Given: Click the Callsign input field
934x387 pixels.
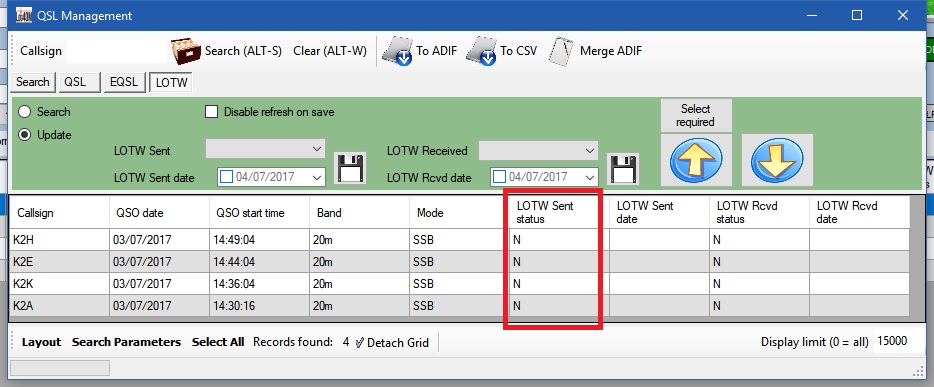Looking at the screenshot, I should click(117, 51).
